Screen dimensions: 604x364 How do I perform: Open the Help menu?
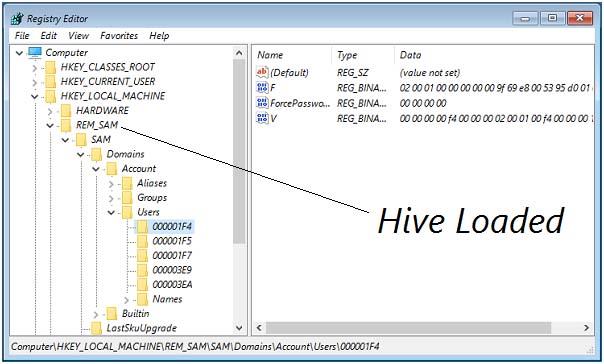(159, 36)
